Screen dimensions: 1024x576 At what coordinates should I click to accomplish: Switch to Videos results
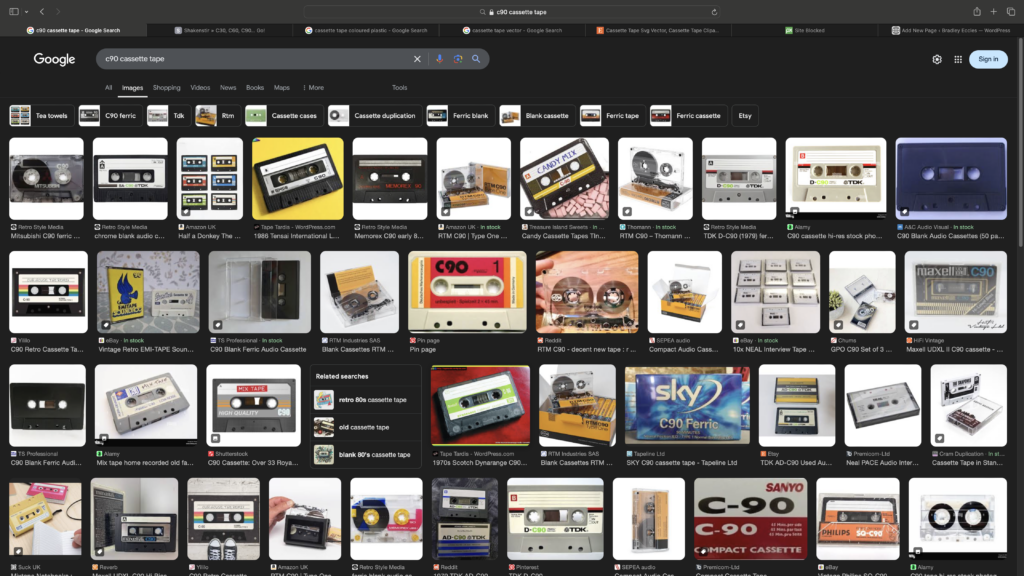click(x=200, y=88)
